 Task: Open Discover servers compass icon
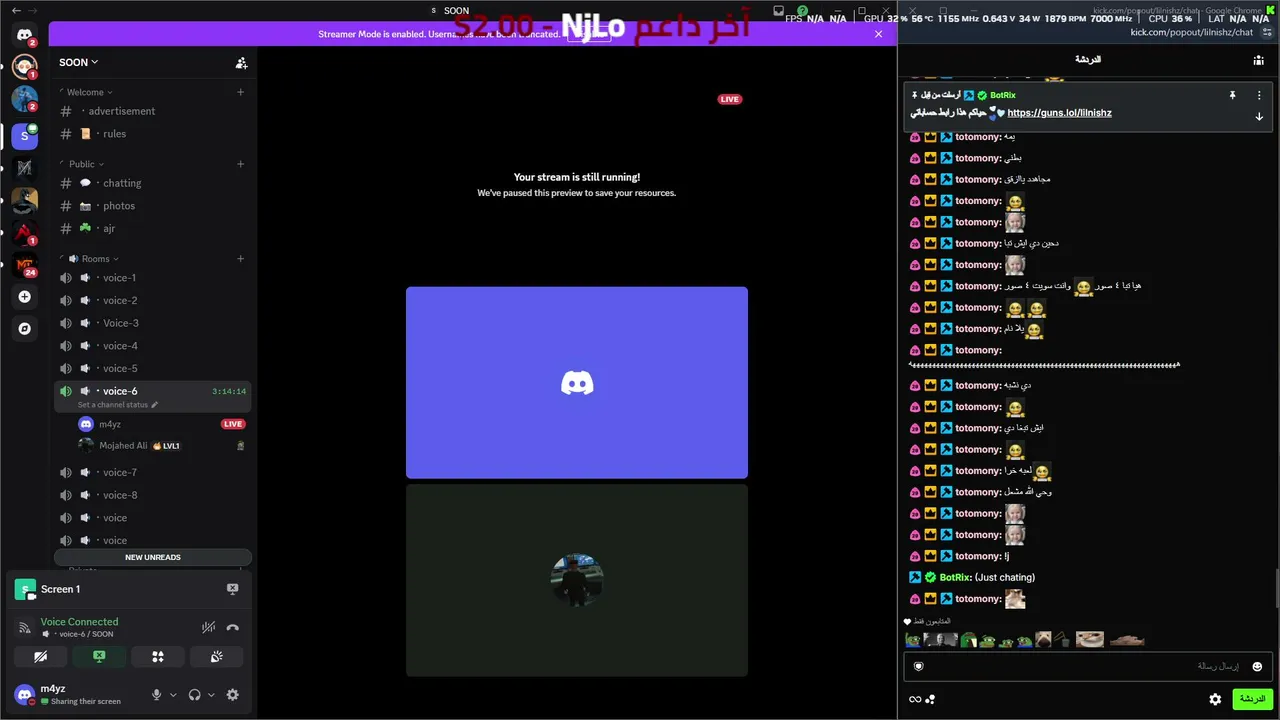point(25,328)
